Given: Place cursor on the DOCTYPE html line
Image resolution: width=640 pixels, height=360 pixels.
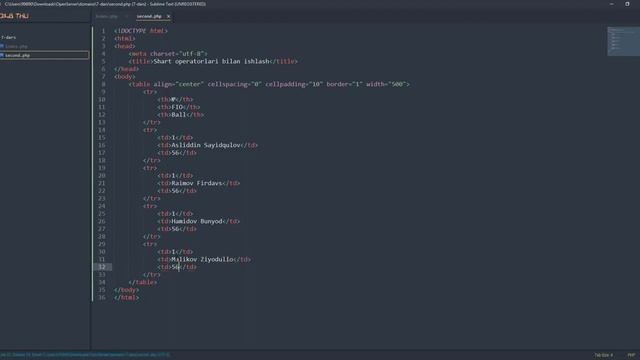Looking at the screenshot, I should (x=141, y=31).
